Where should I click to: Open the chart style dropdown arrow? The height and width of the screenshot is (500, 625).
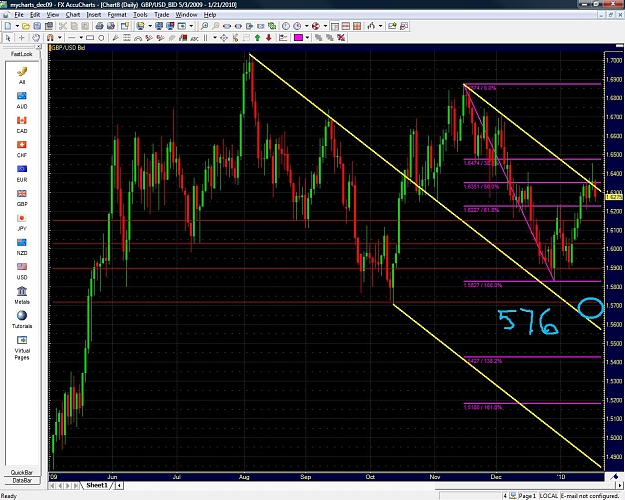click(381, 26)
